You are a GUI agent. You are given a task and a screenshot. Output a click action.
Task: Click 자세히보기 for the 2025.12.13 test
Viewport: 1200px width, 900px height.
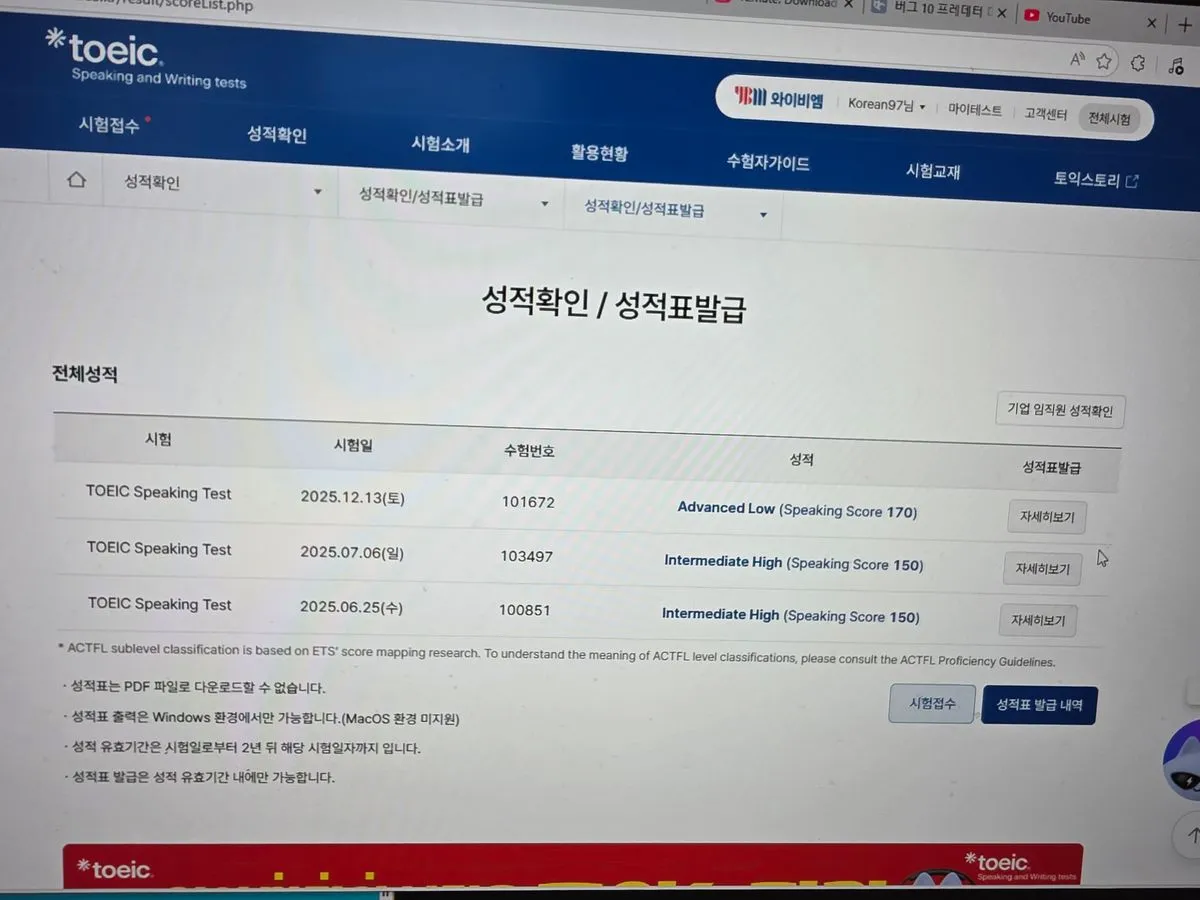pyautogui.click(x=1046, y=517)
